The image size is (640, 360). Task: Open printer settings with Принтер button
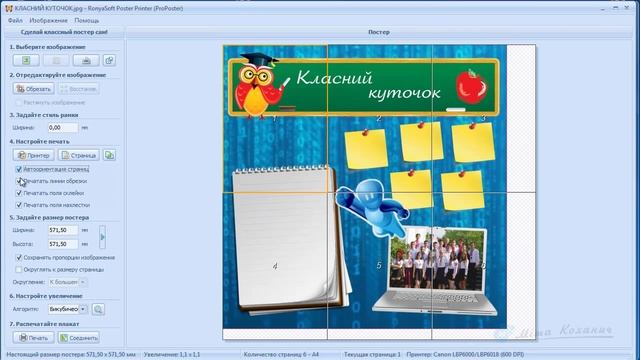(33, 155)
